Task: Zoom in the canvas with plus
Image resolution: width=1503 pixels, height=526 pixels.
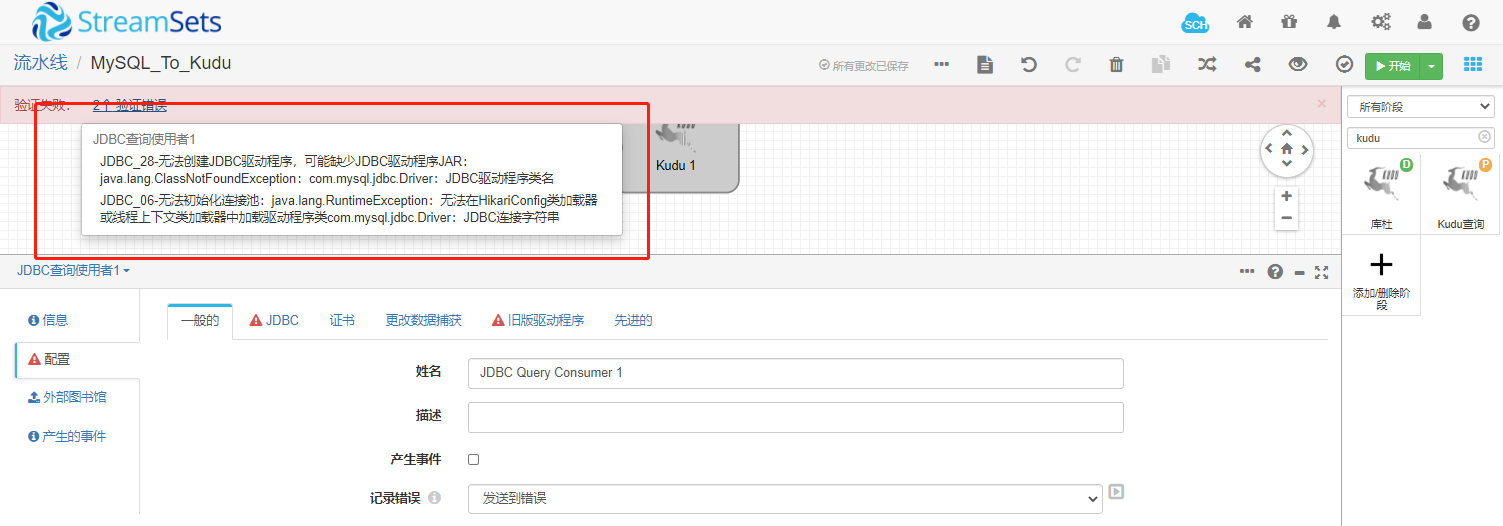Action: coord(1286,196)
